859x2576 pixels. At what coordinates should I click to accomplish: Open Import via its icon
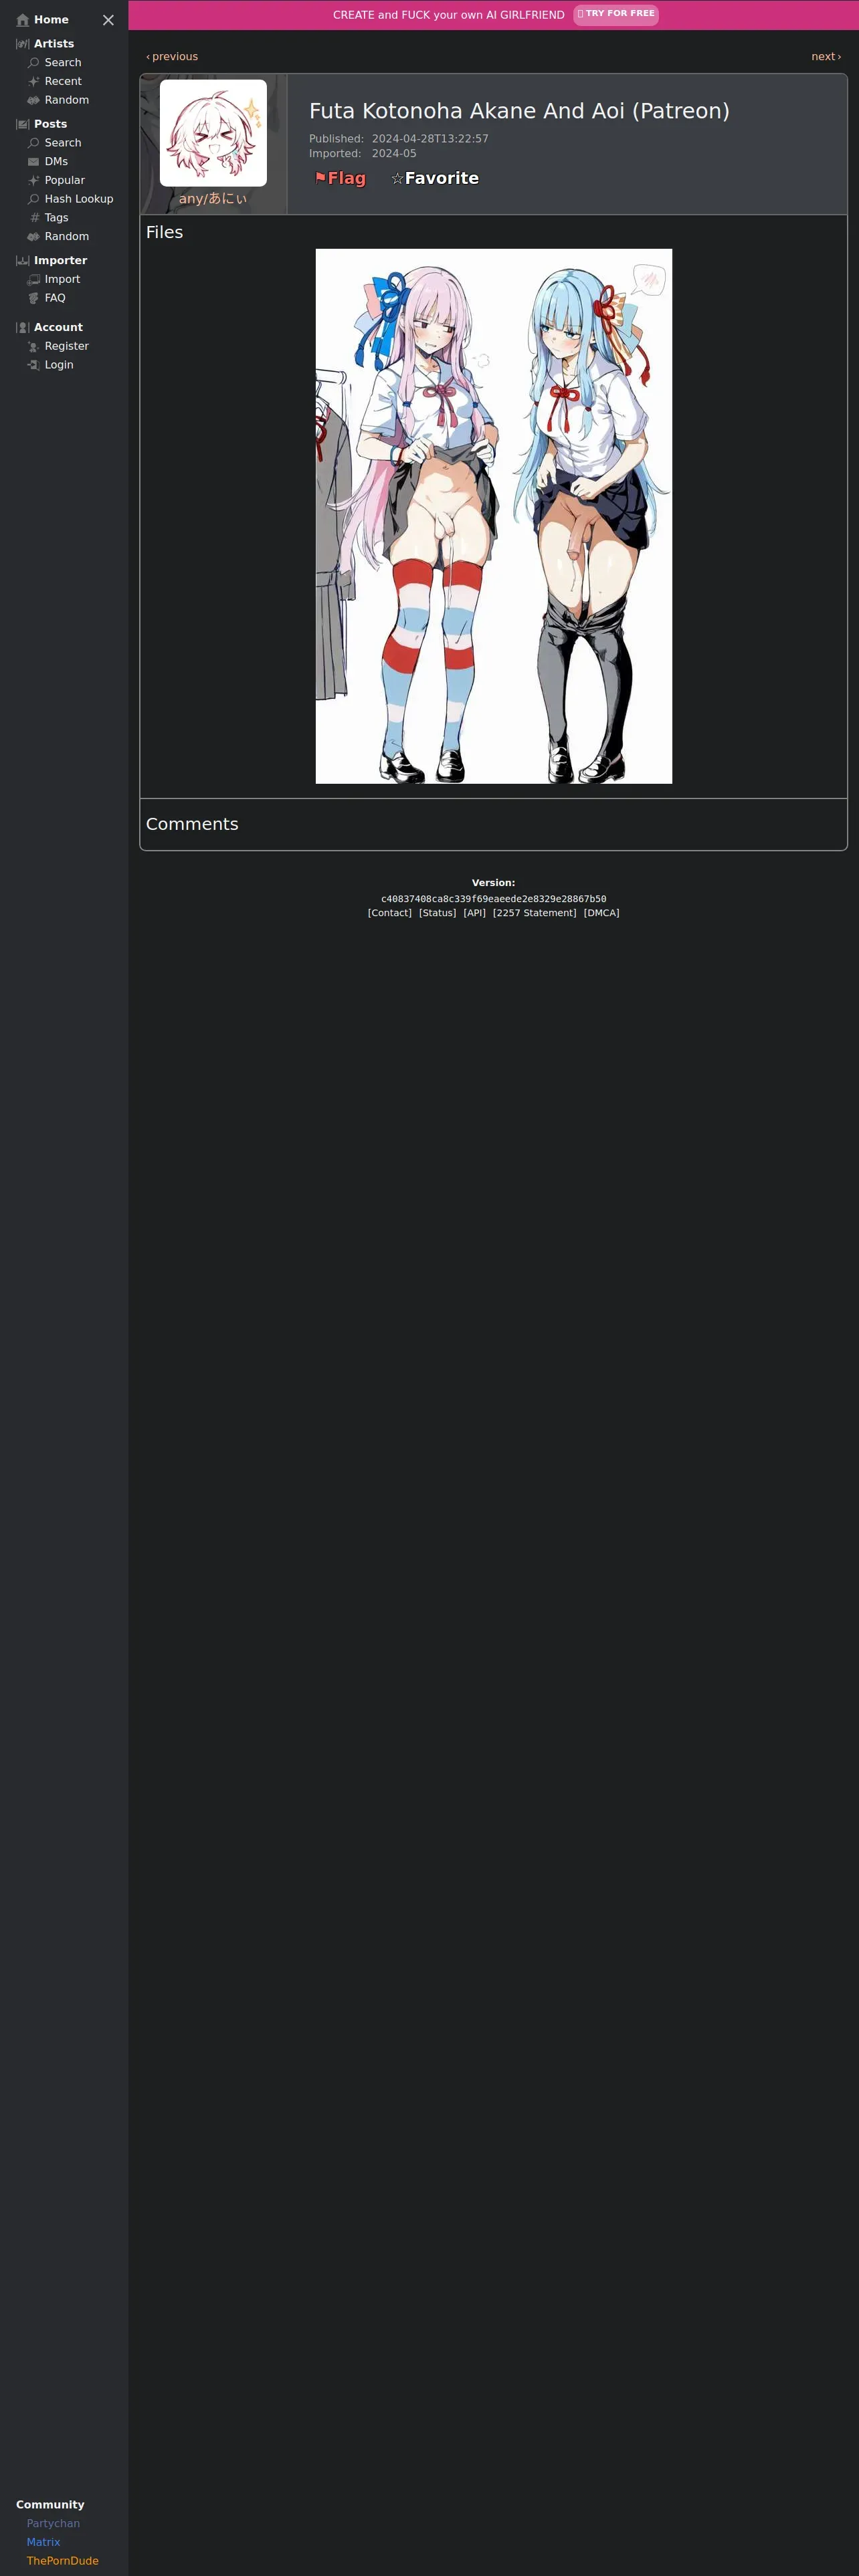(33, 280)
